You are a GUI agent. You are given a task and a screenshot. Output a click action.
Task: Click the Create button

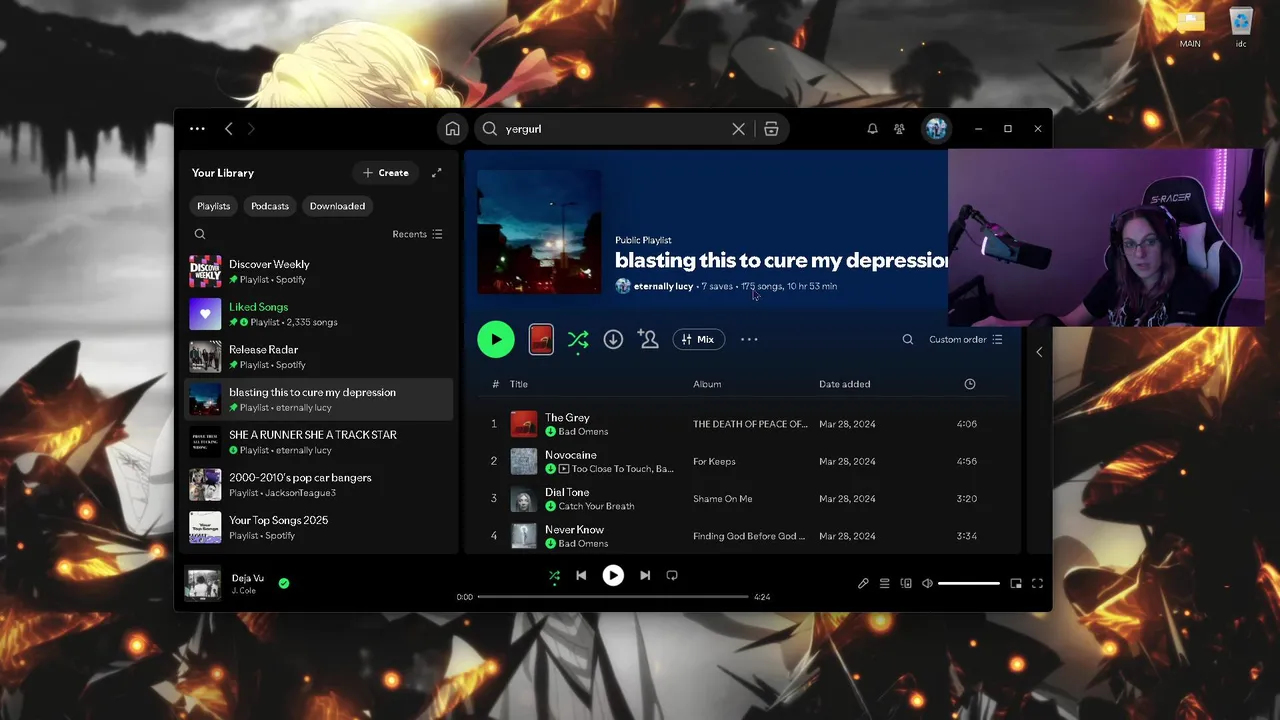point(386,173)
